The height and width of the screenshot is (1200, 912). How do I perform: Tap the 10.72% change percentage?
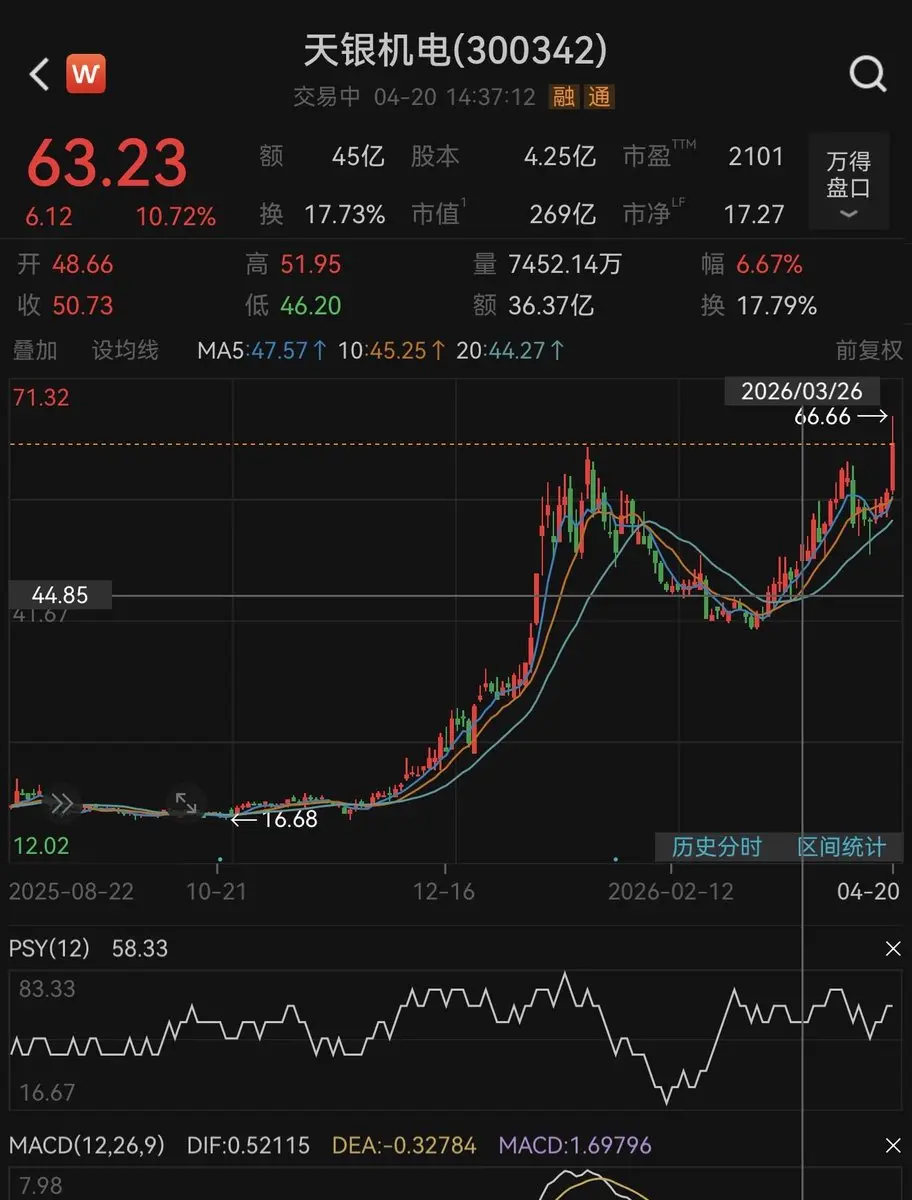point(176,217)
